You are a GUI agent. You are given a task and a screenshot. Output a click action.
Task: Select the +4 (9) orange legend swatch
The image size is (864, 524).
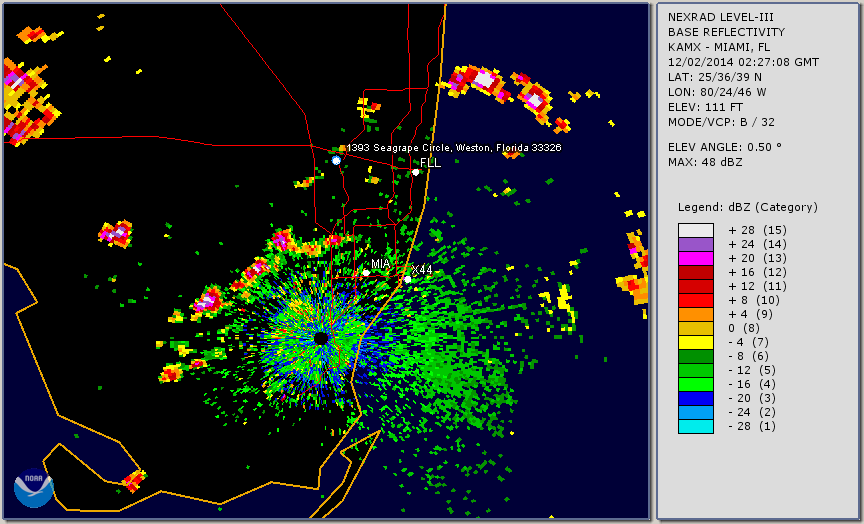pyautogui.click(x=696, y=315)
